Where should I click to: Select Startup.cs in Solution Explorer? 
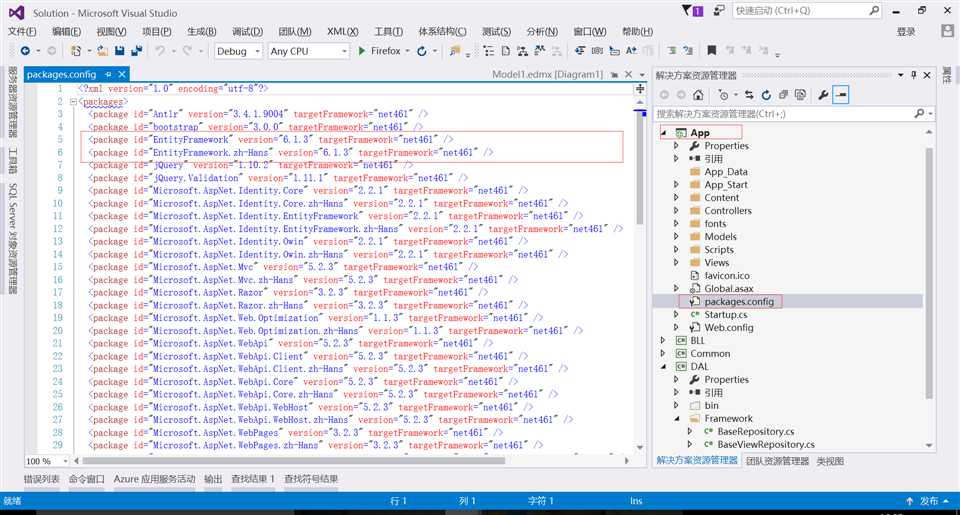(x=726, y=315)
